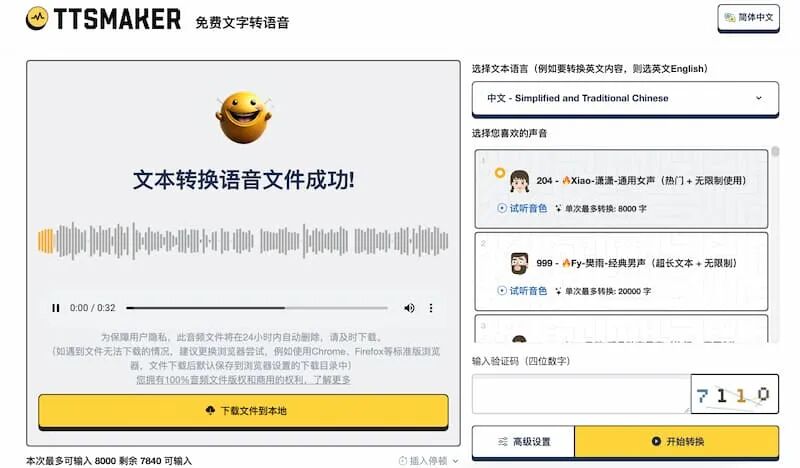Open the audio player three-dot menu

(431, 308)
